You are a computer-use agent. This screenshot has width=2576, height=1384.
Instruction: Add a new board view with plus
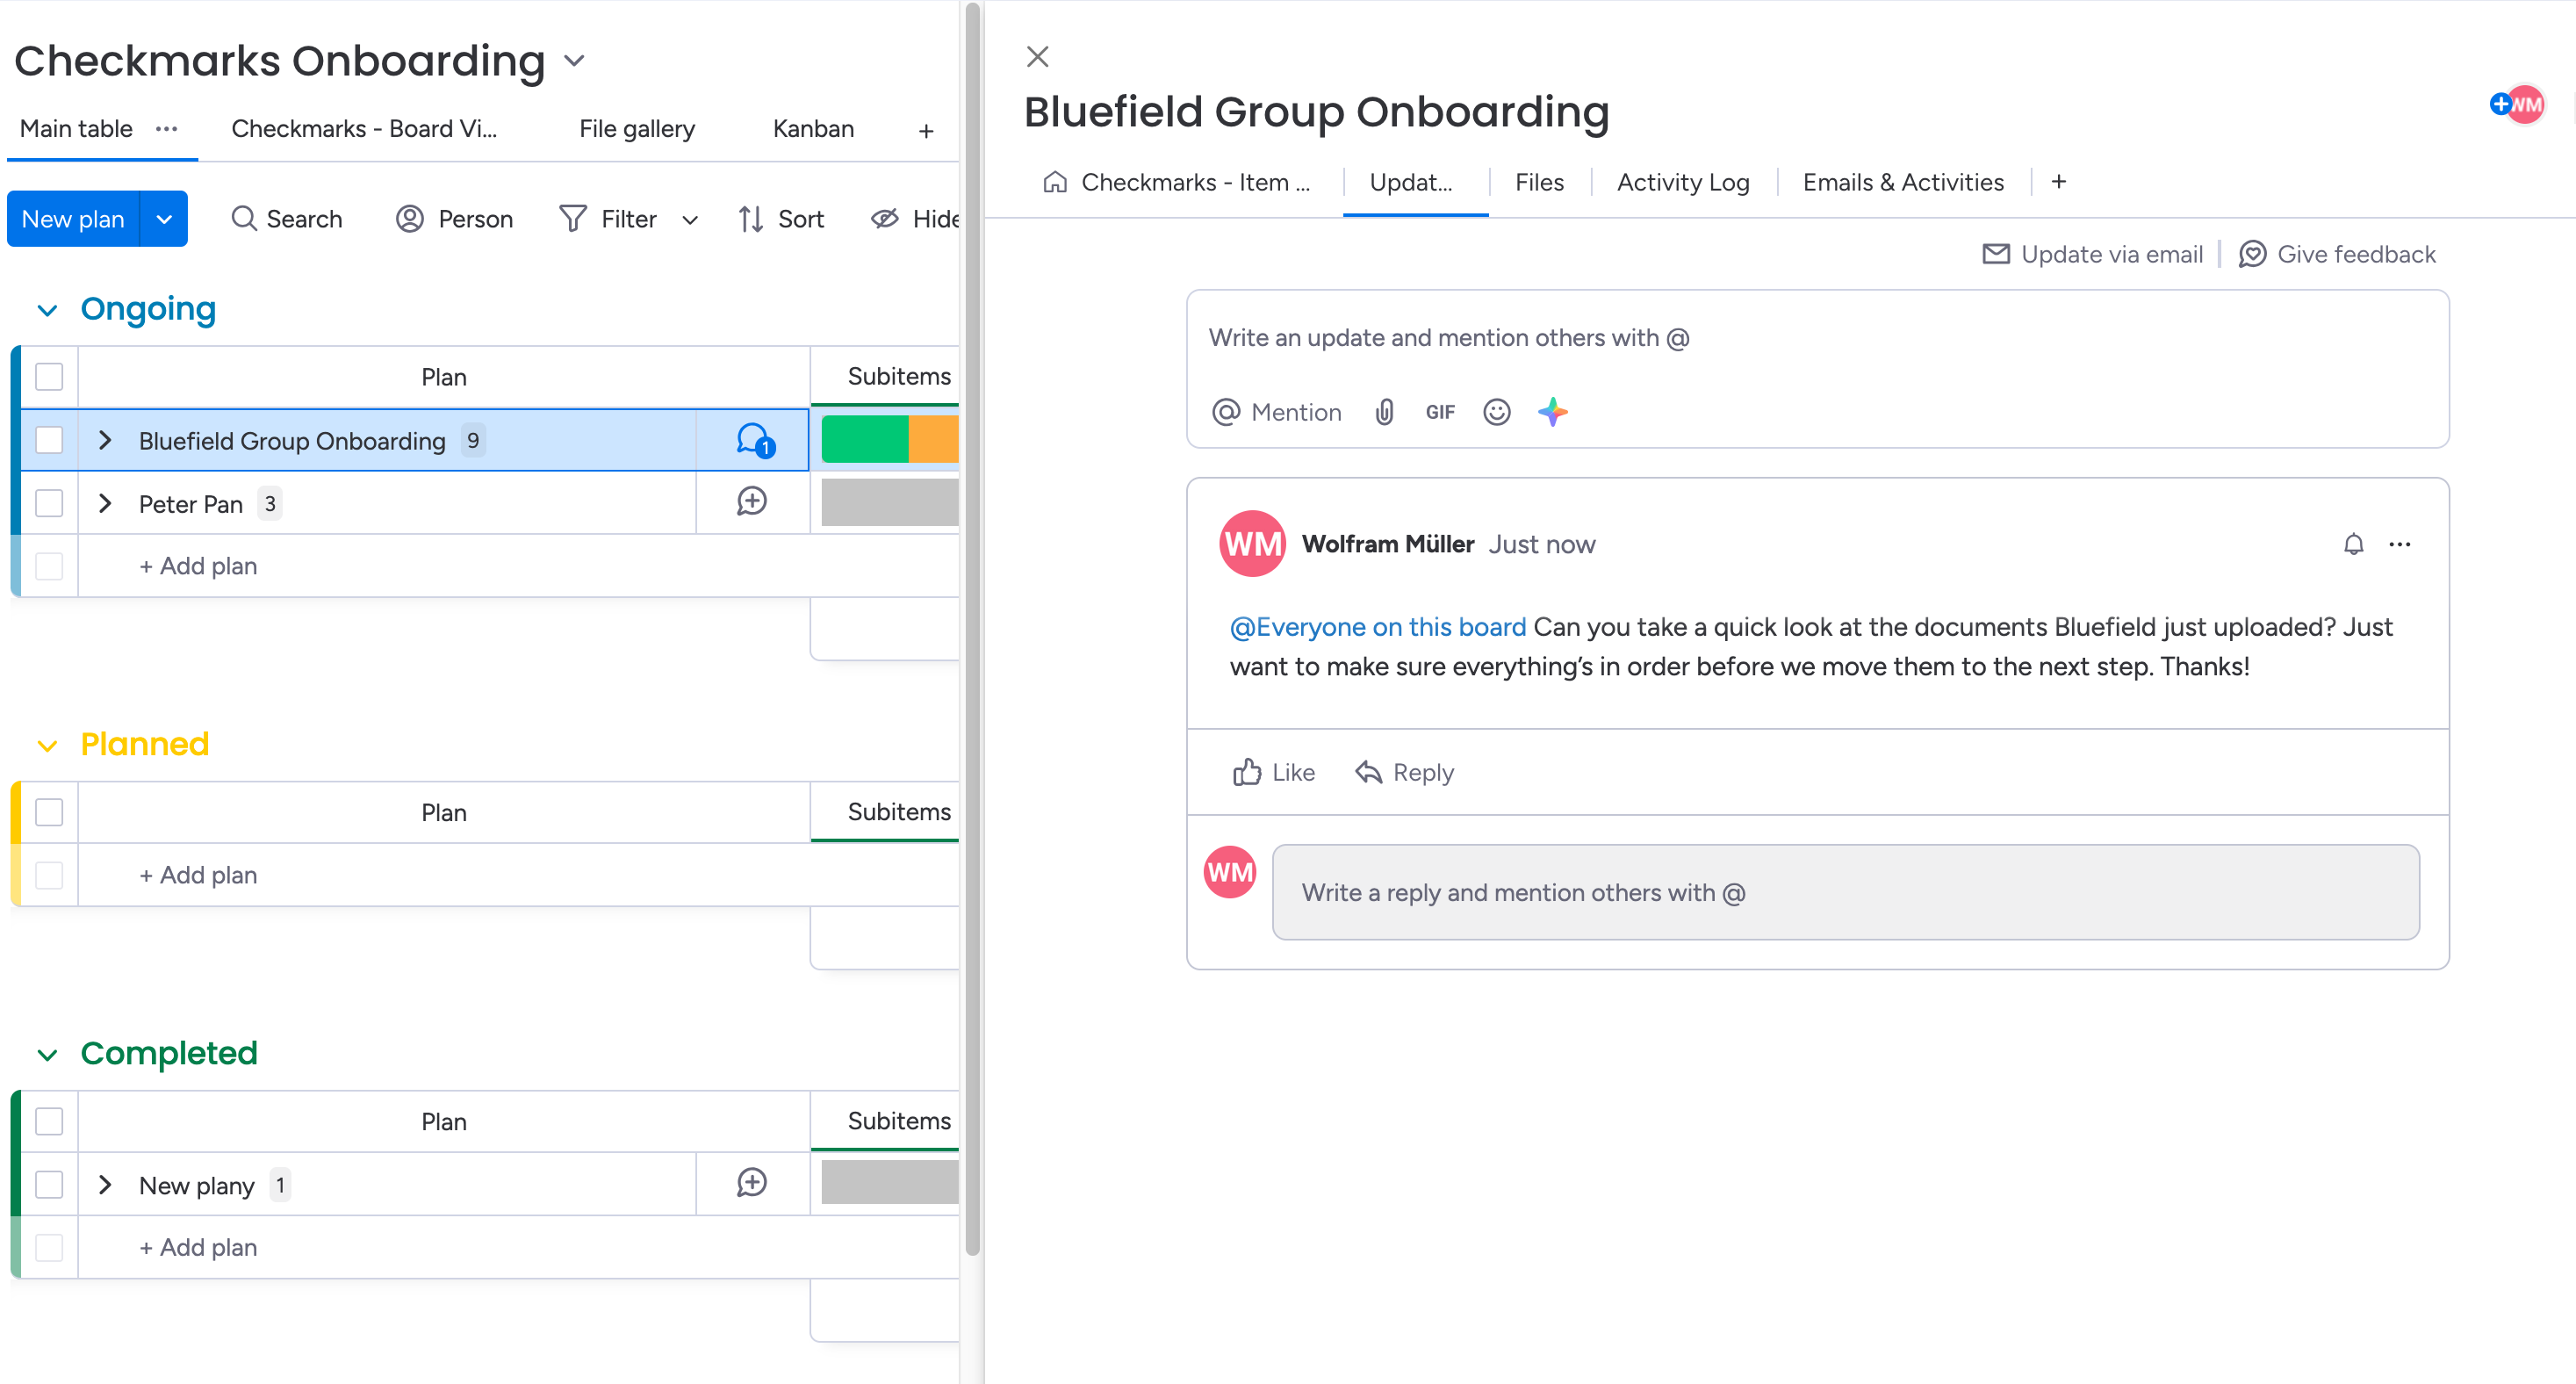(926, 131)
